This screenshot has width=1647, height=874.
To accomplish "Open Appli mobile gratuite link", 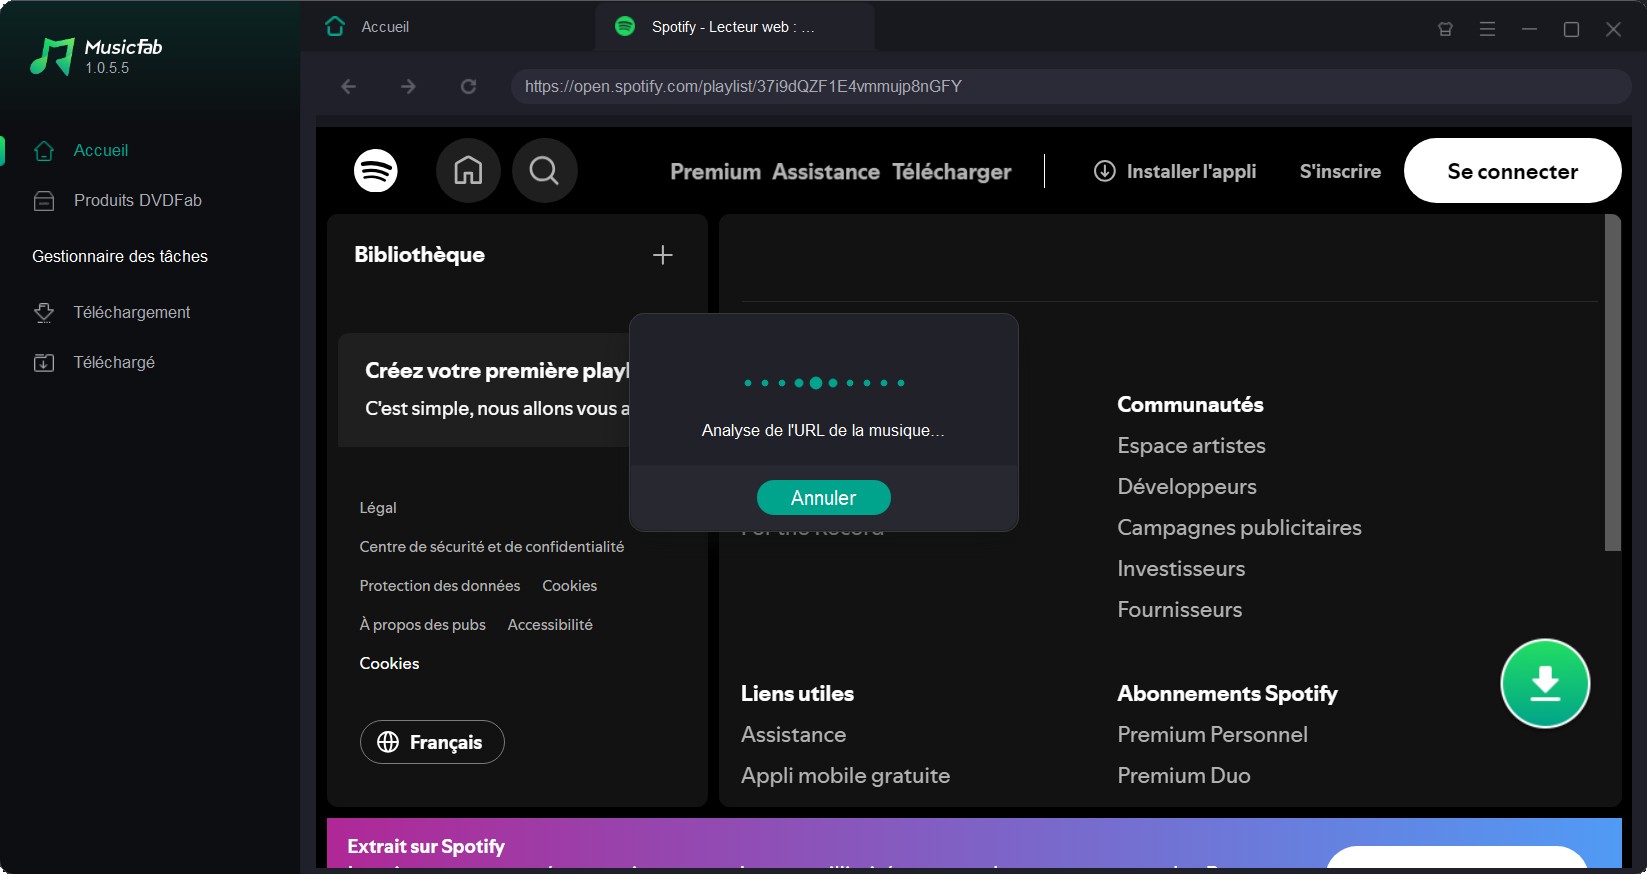I will [845, 776].
